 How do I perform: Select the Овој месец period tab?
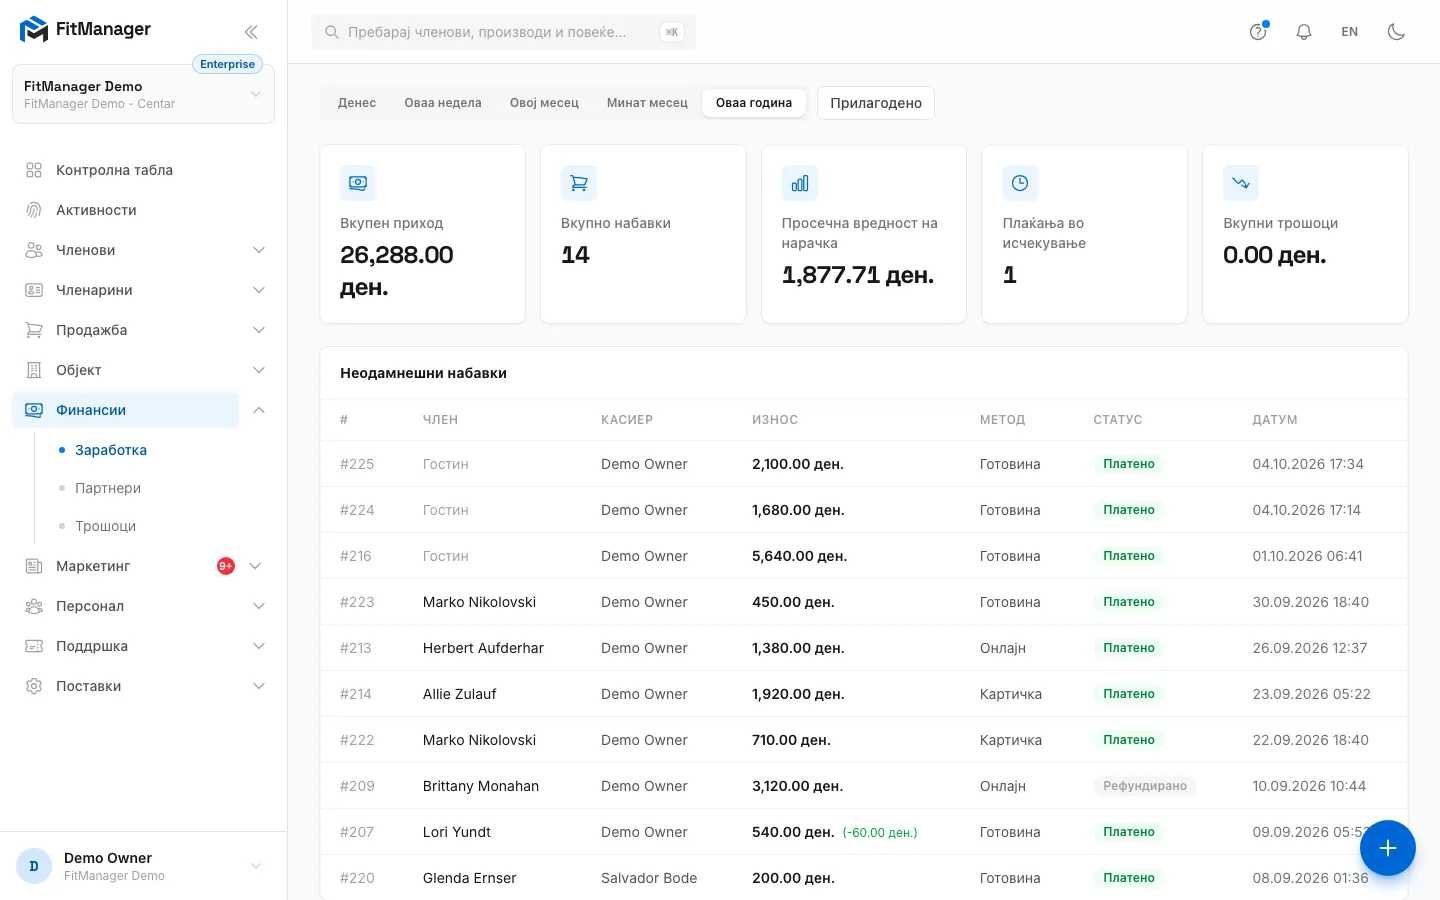(544, 103)
